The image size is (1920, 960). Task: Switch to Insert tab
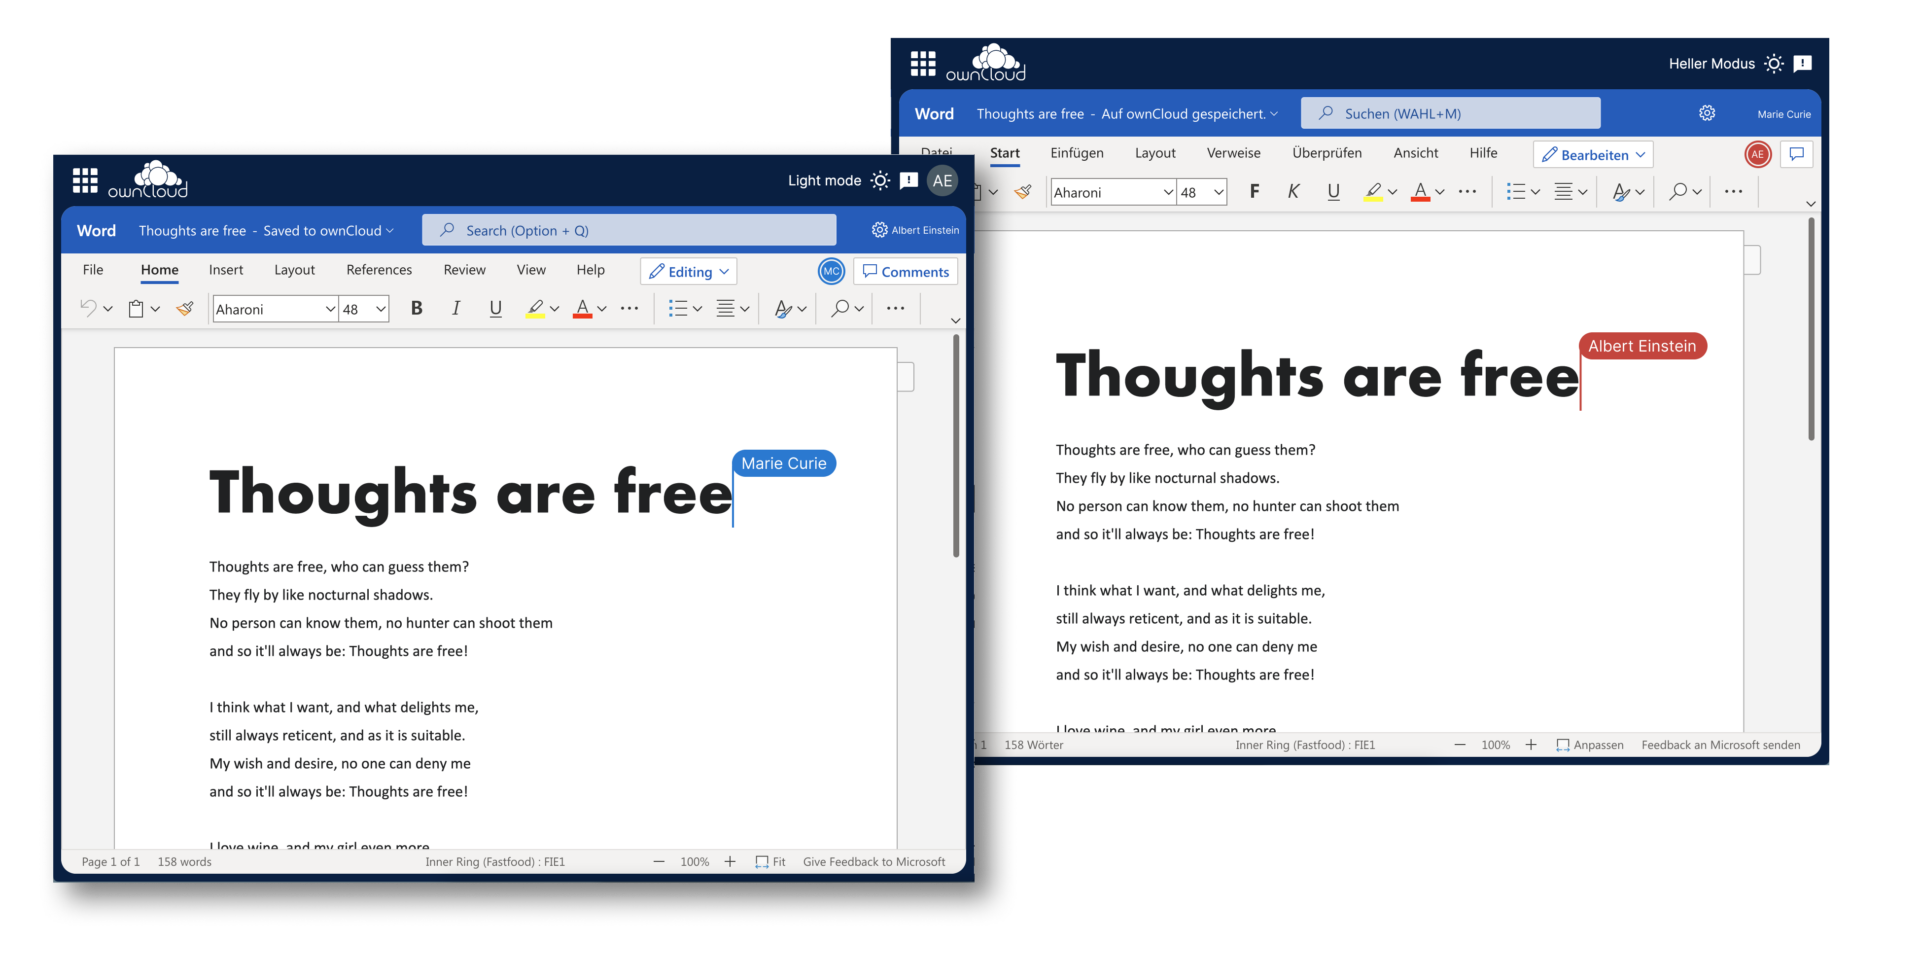tap(226, 270)
